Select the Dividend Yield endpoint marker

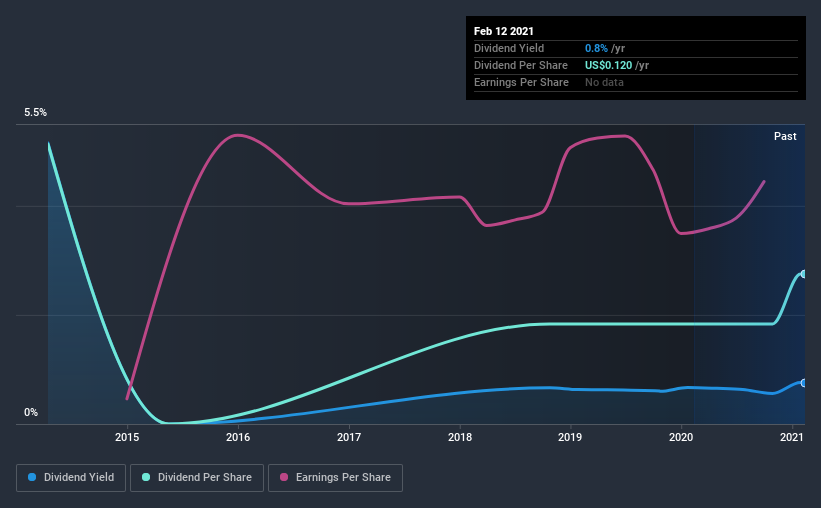(803, 383)
